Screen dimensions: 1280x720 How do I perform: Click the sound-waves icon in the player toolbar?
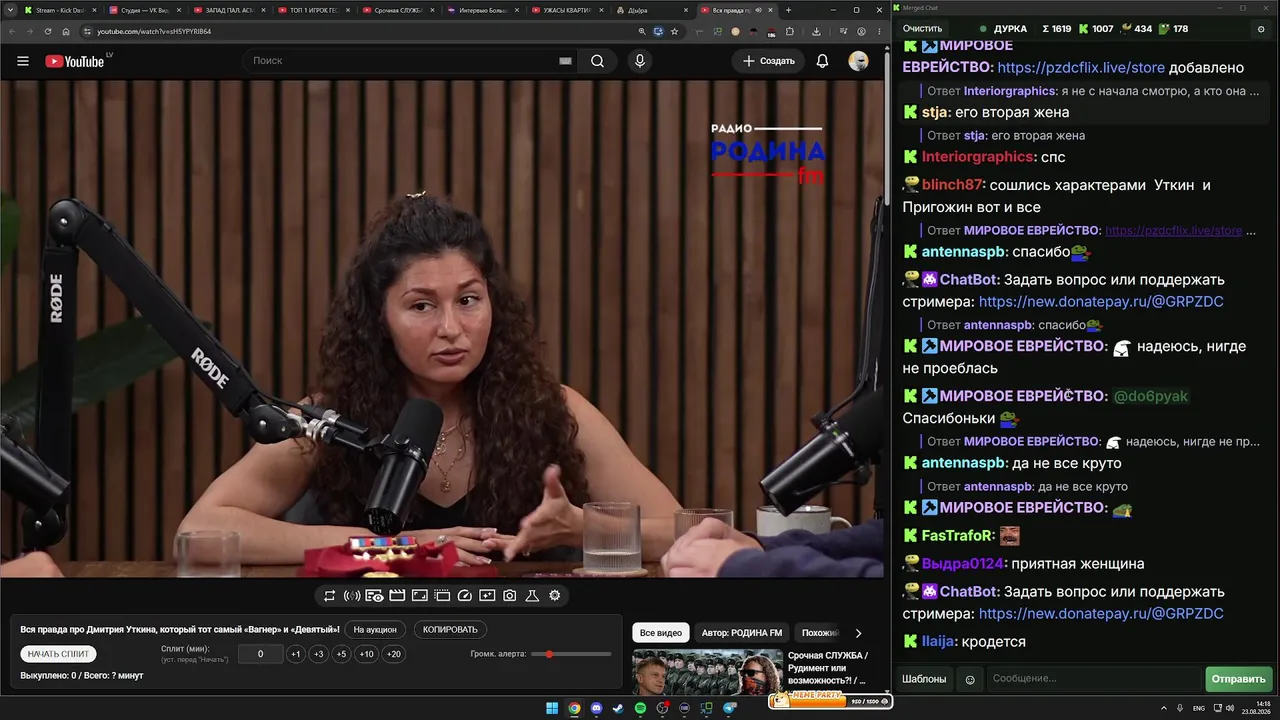pyautogui.click(x=352, y=596)
